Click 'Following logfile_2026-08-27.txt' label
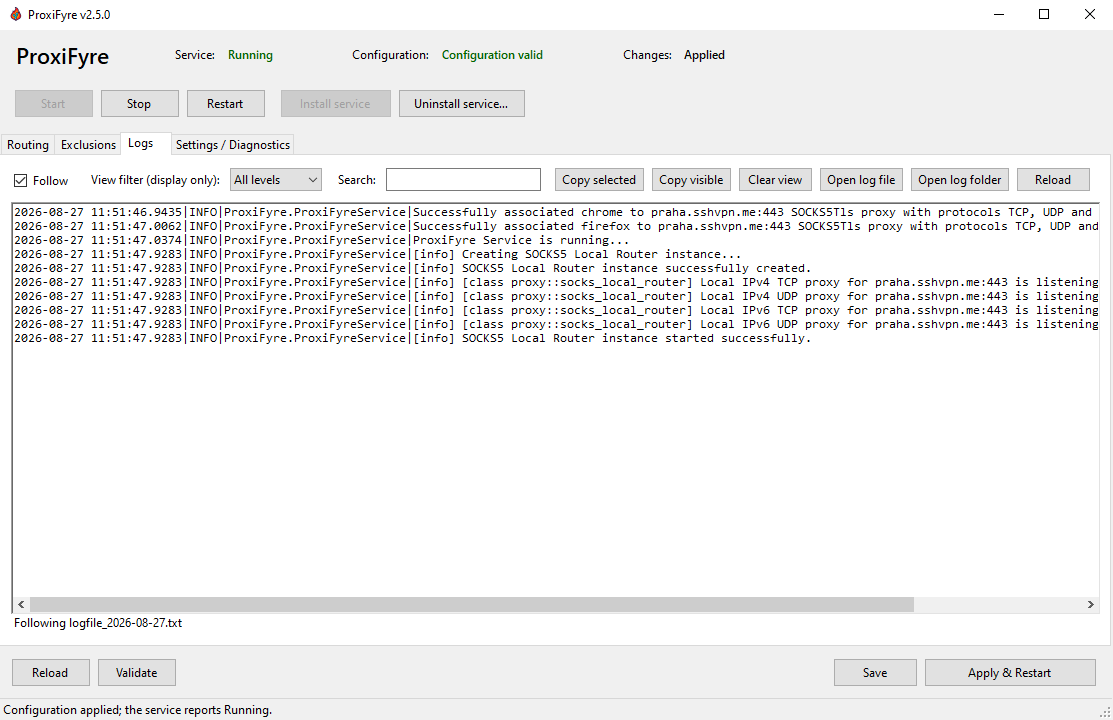This screenshot has width=1113, height=720. click(98, 623)
